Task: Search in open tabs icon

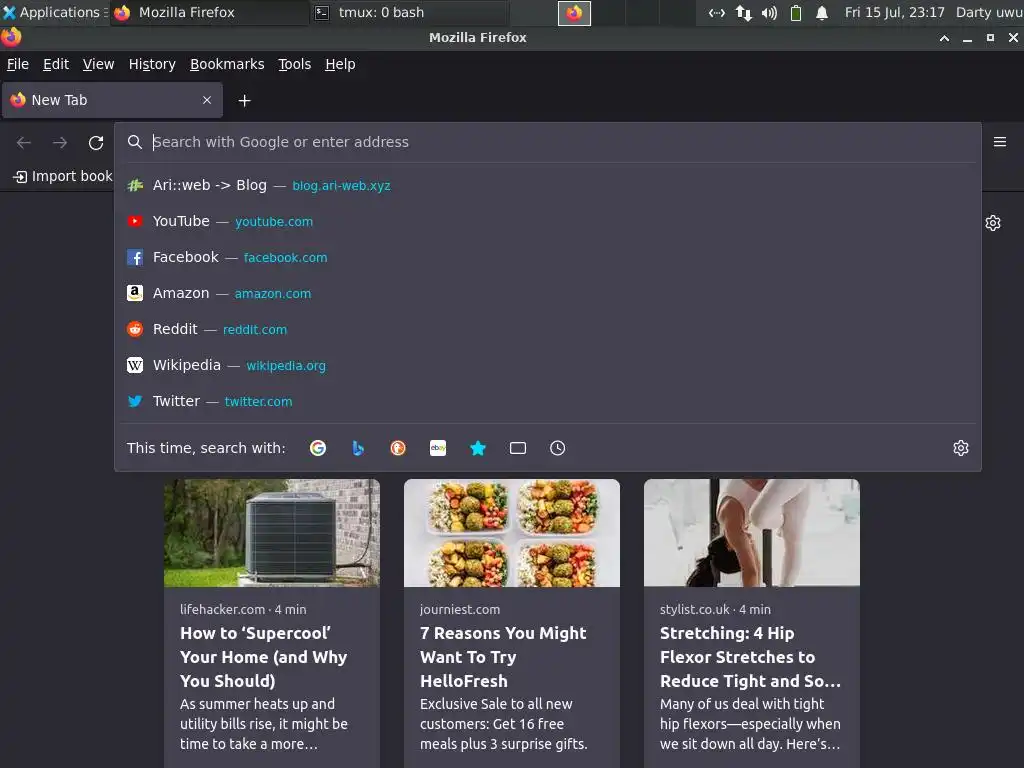Action: [x=518, y=448]
